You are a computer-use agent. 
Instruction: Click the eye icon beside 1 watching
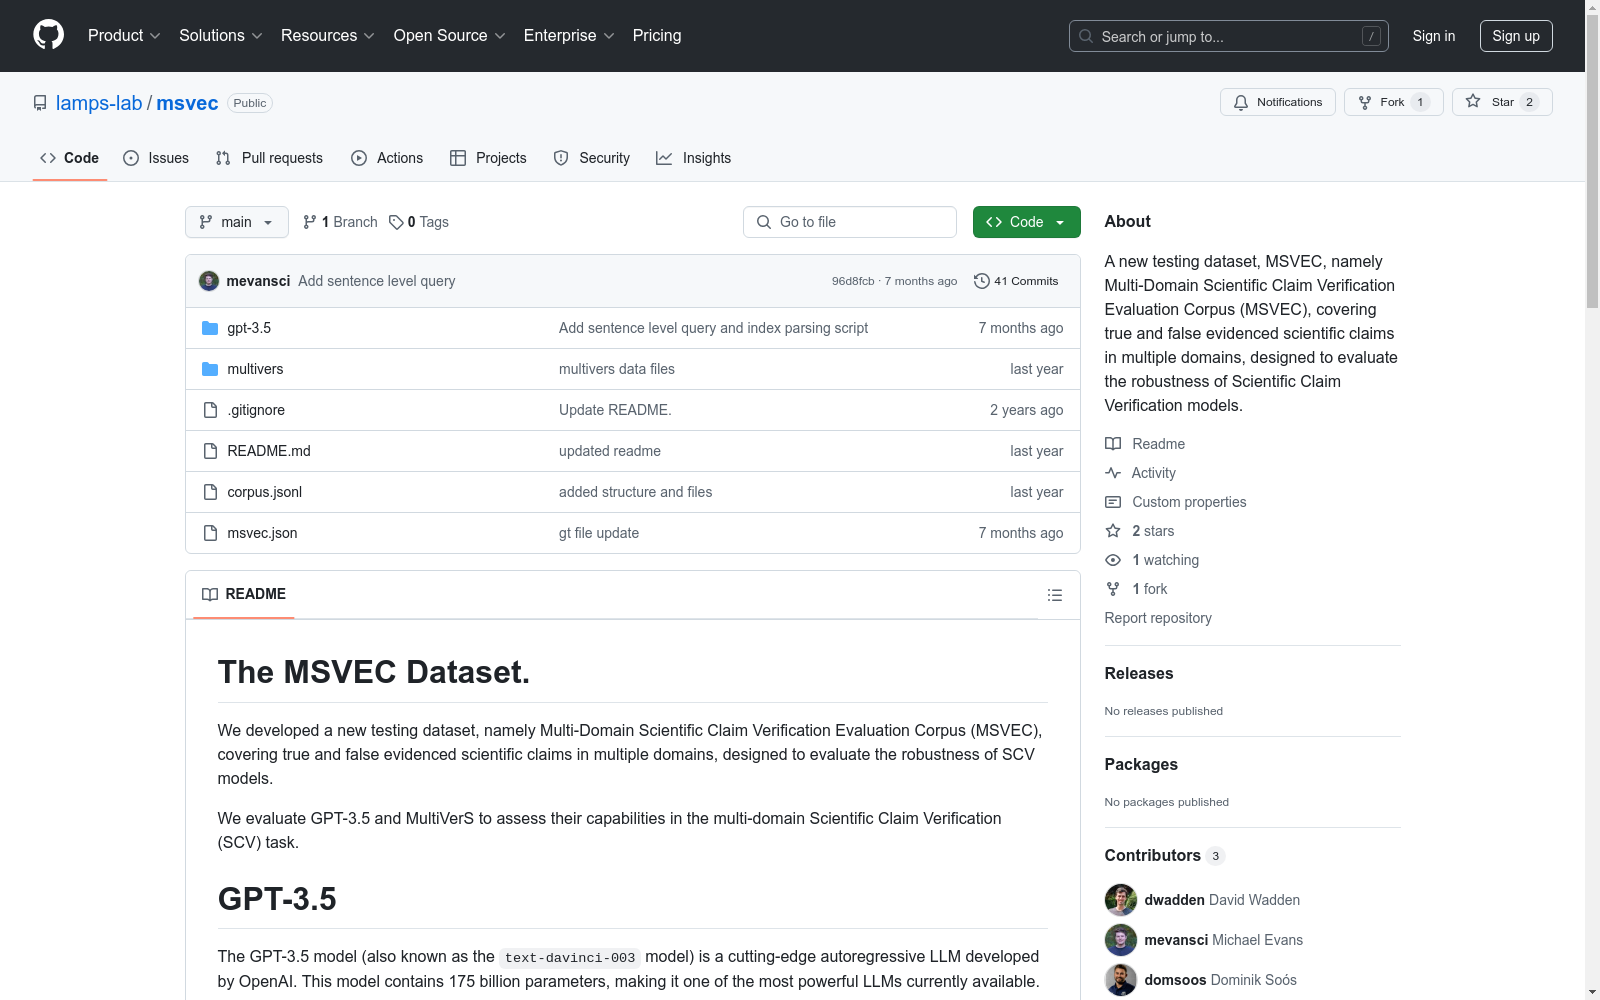click(x=1113, y=560)
